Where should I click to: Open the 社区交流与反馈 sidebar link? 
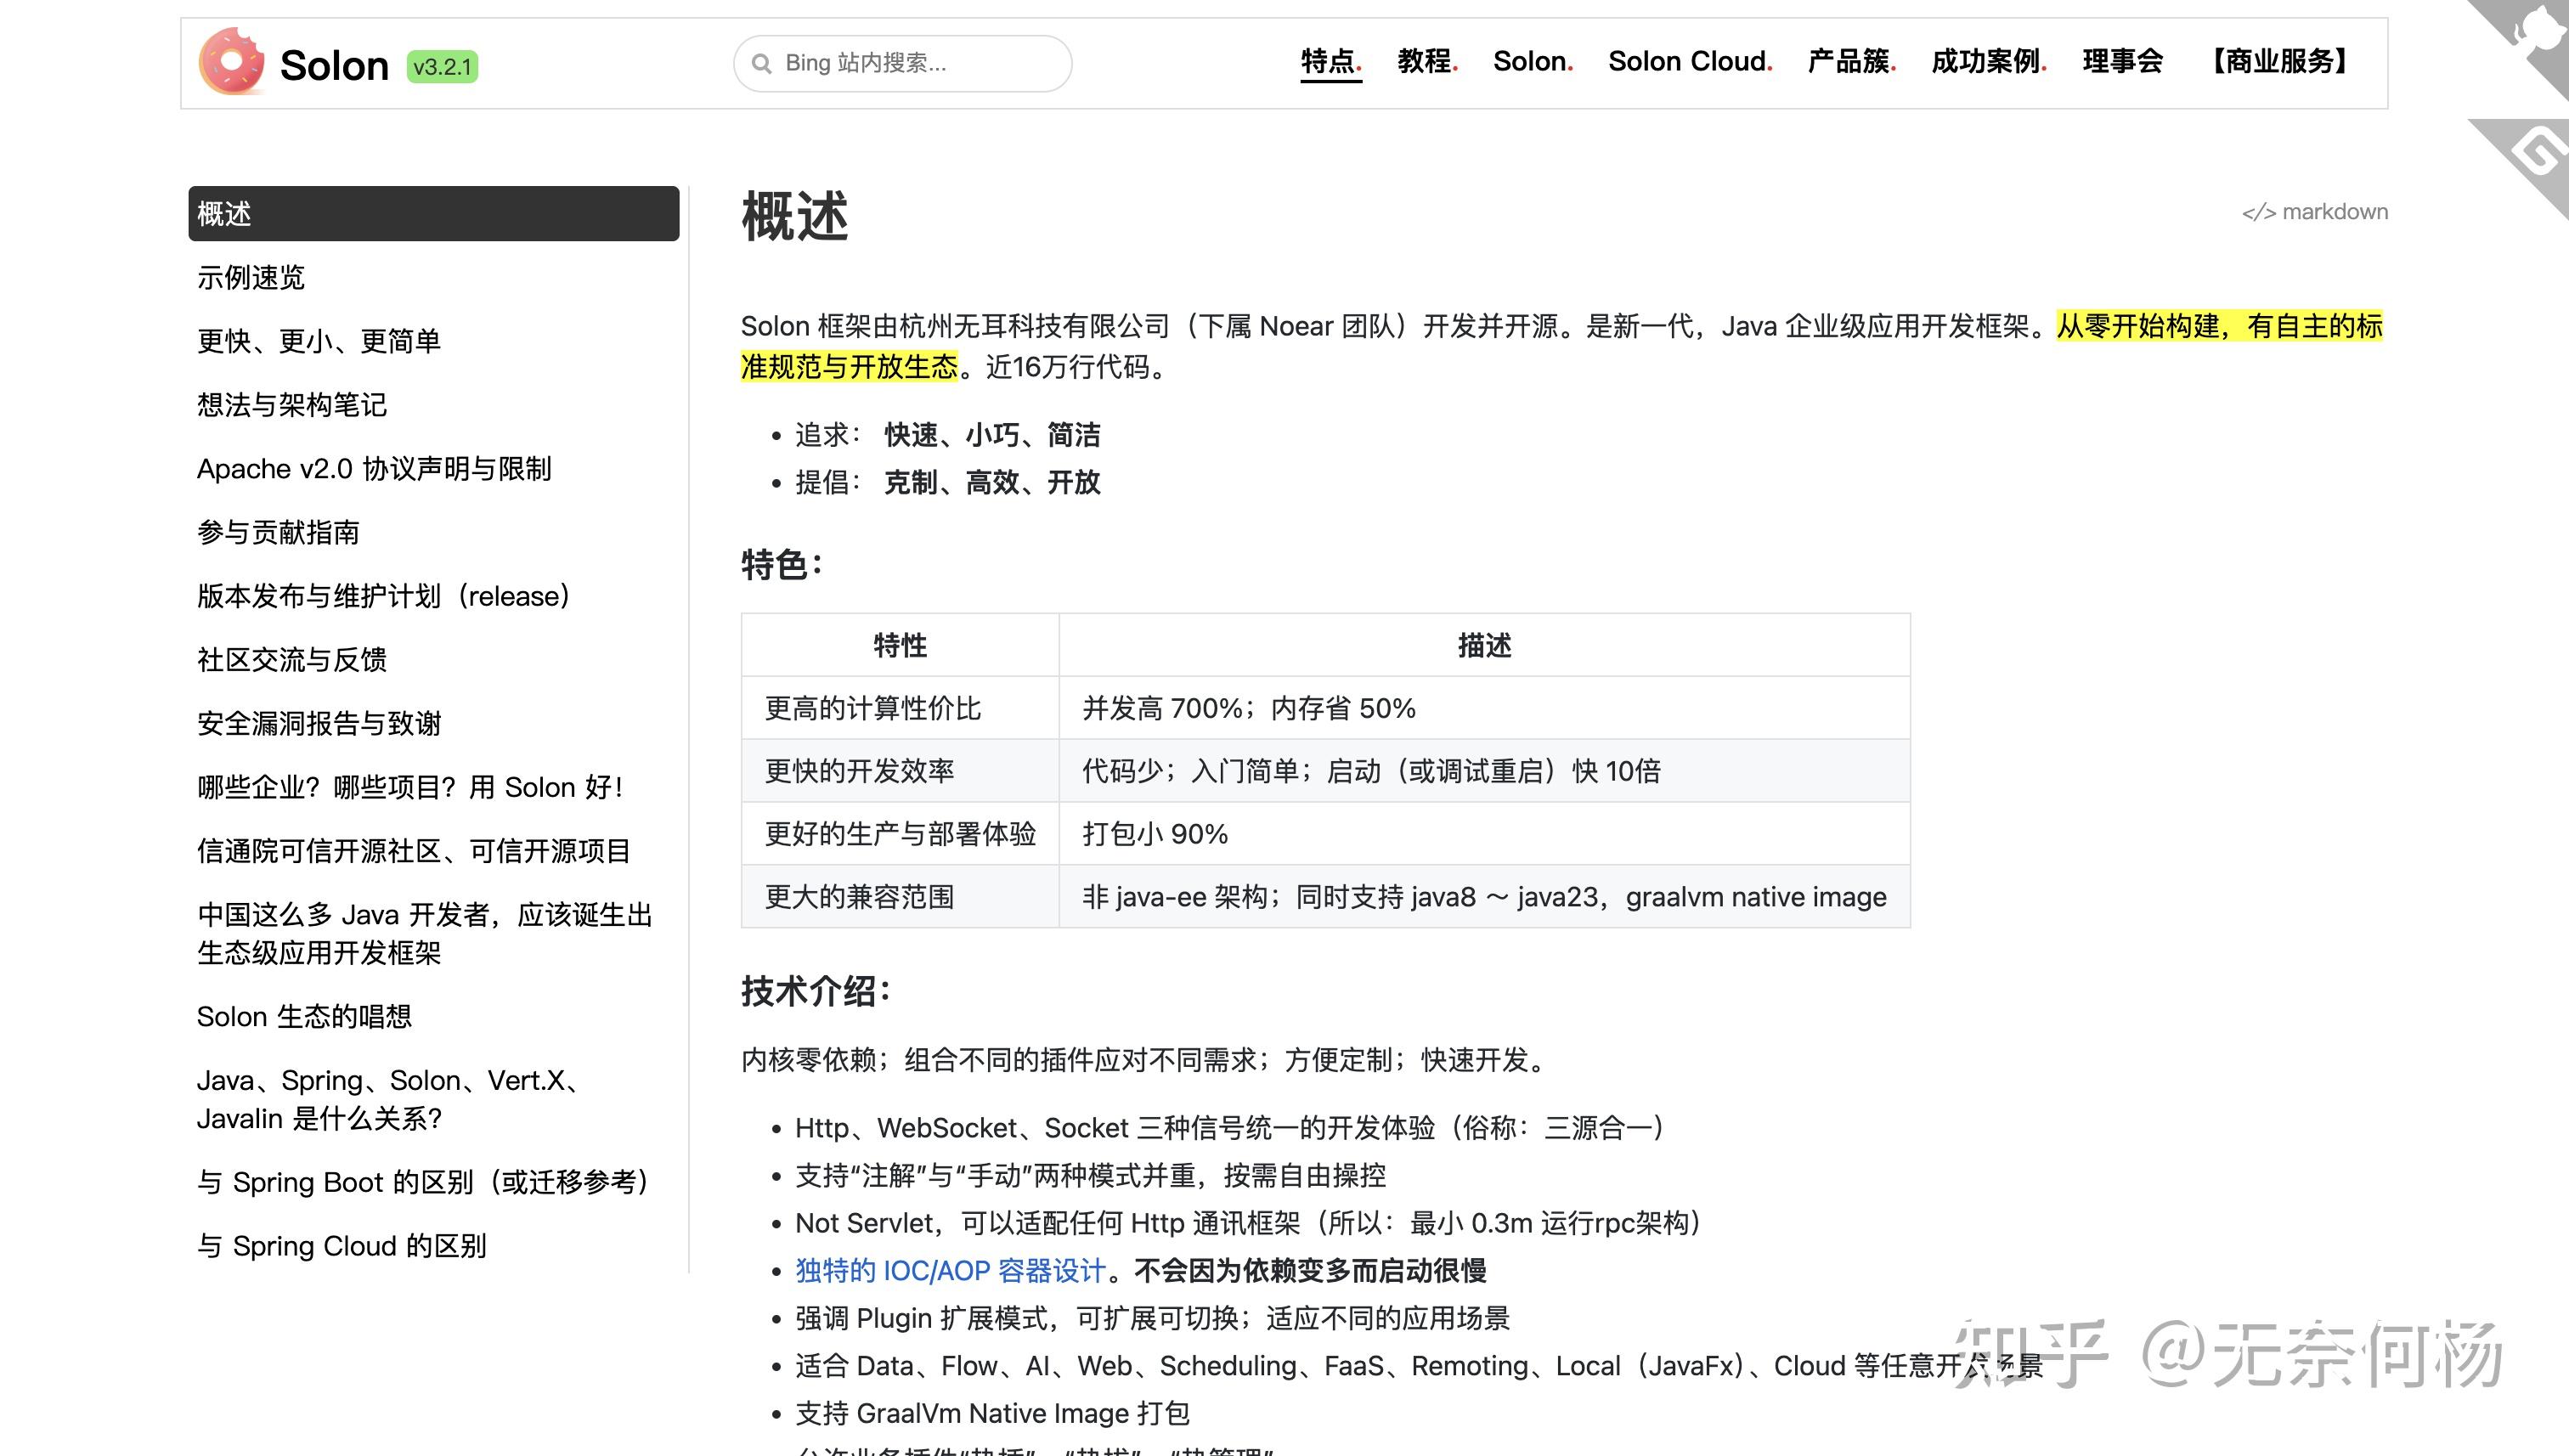293,661
